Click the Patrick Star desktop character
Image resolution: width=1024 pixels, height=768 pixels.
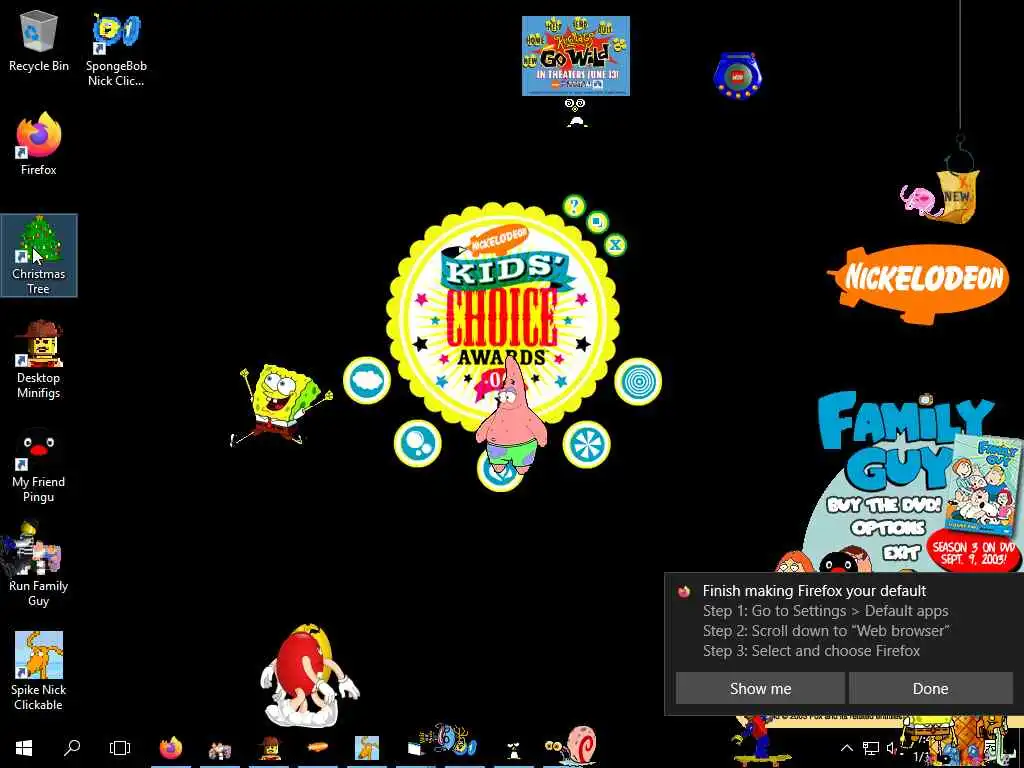click(x=511, y=418)
